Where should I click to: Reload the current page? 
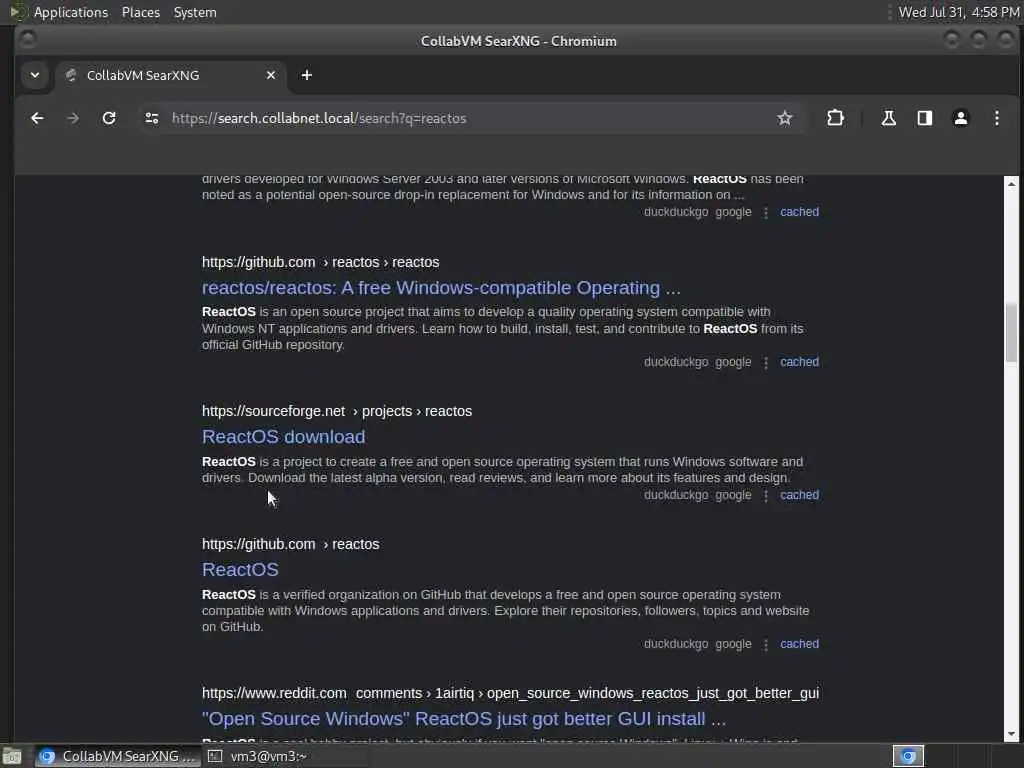pyautogui.click(x=109, y=118)
